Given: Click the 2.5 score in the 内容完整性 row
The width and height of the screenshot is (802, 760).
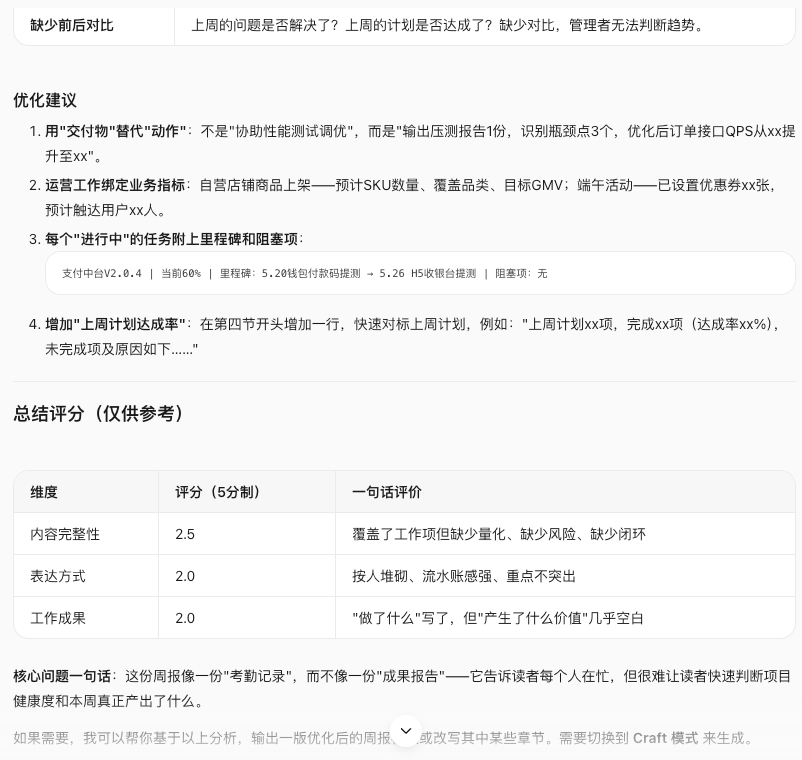Looking at the screenshot, I should pyautogui.click(x=185, y=534).
